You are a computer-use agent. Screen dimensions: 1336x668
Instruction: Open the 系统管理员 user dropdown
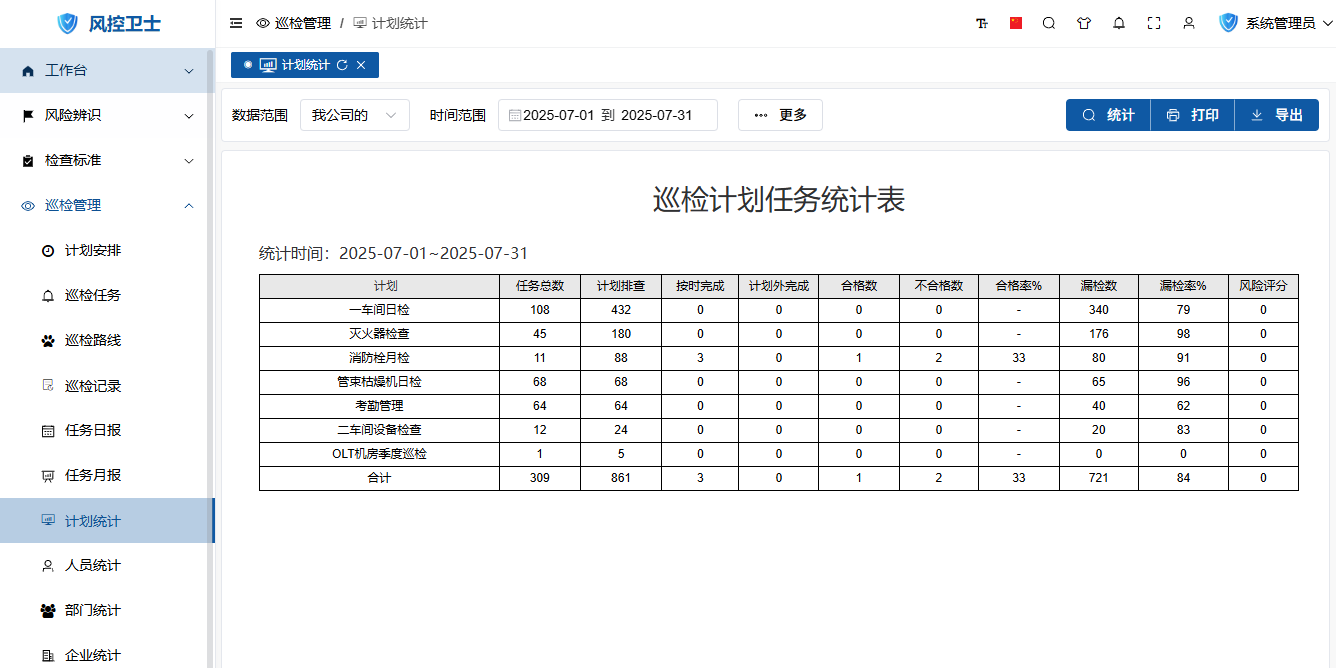pyautogui.click(x=1277, y=23)
